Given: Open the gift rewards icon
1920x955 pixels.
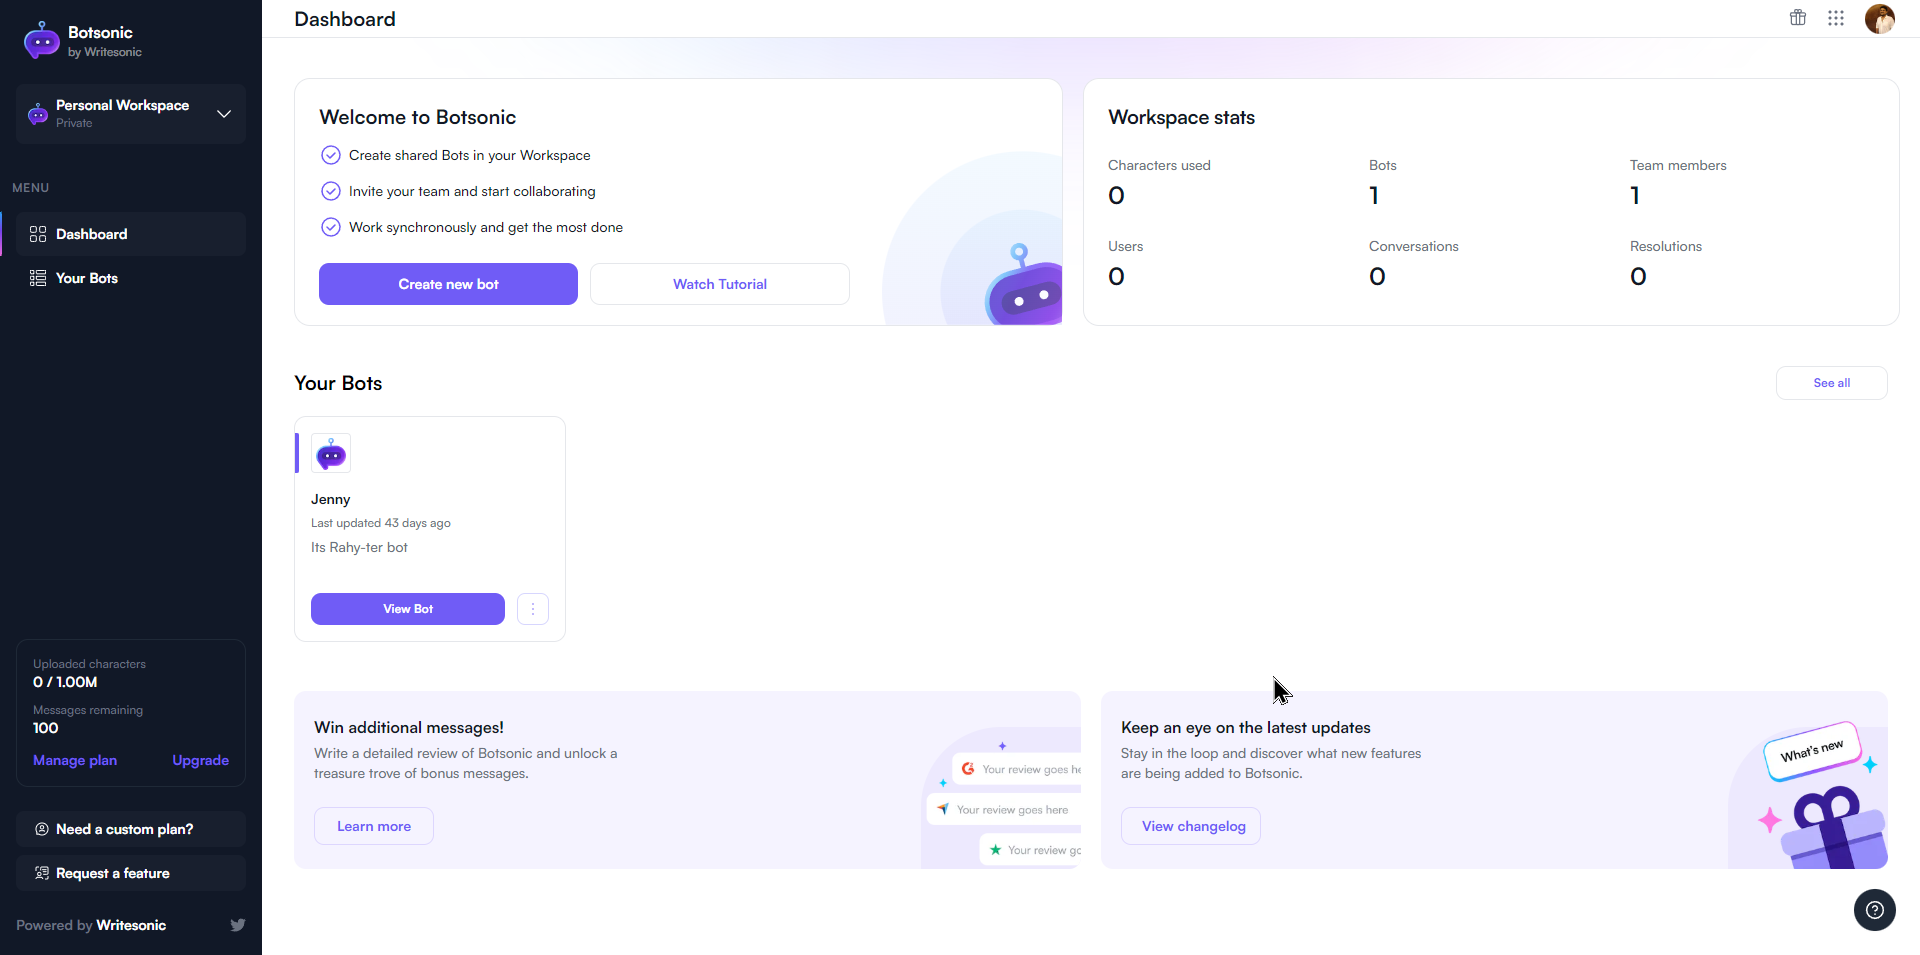Looking at the screenshot, I should tap(1798, 17).
